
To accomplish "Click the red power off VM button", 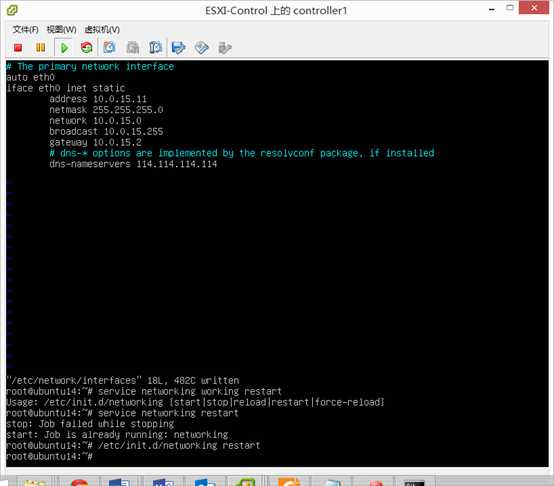I will (x=18, y=48).
